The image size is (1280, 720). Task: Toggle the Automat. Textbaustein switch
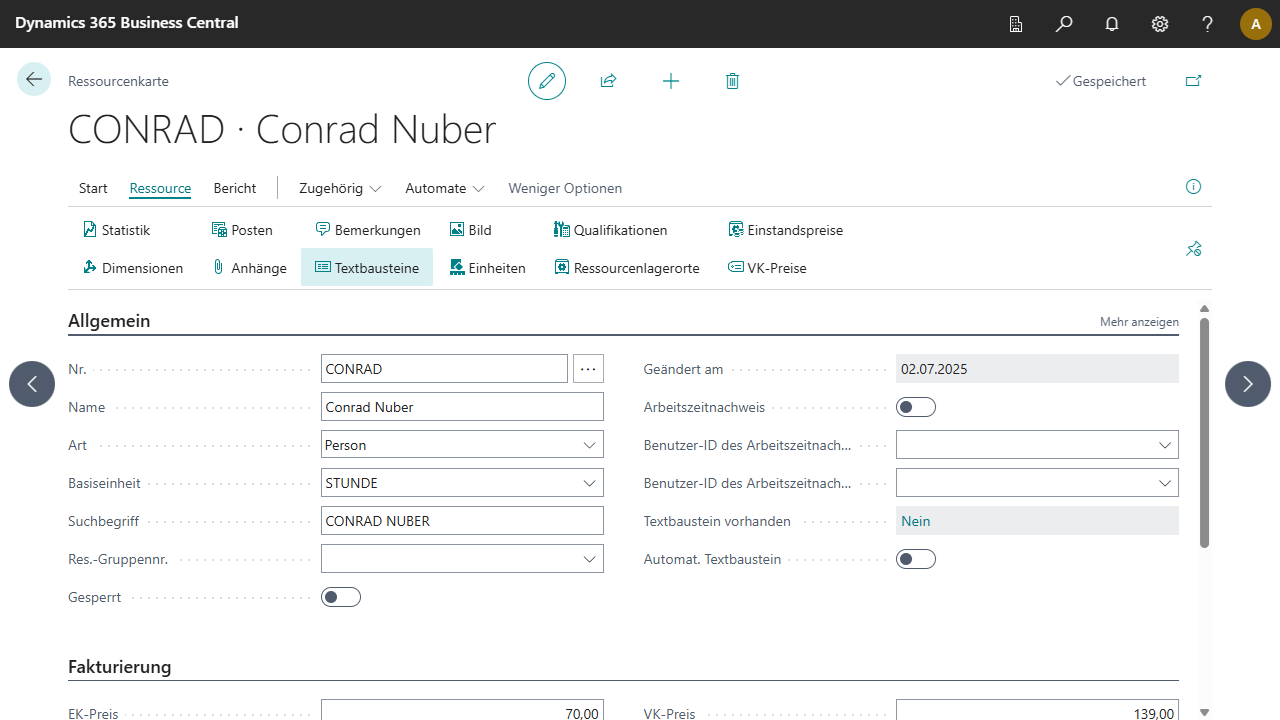point(916,559)
